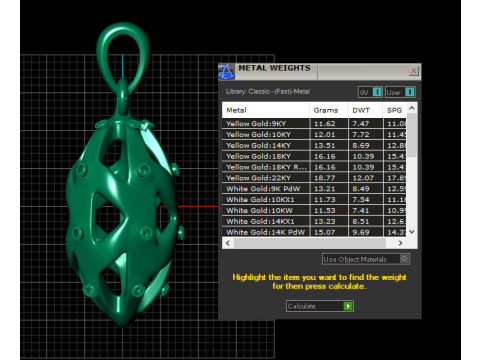This screenshot has width=480, height=360.
Task: Click the 12.01 grams value
Action: pos(325,135)
